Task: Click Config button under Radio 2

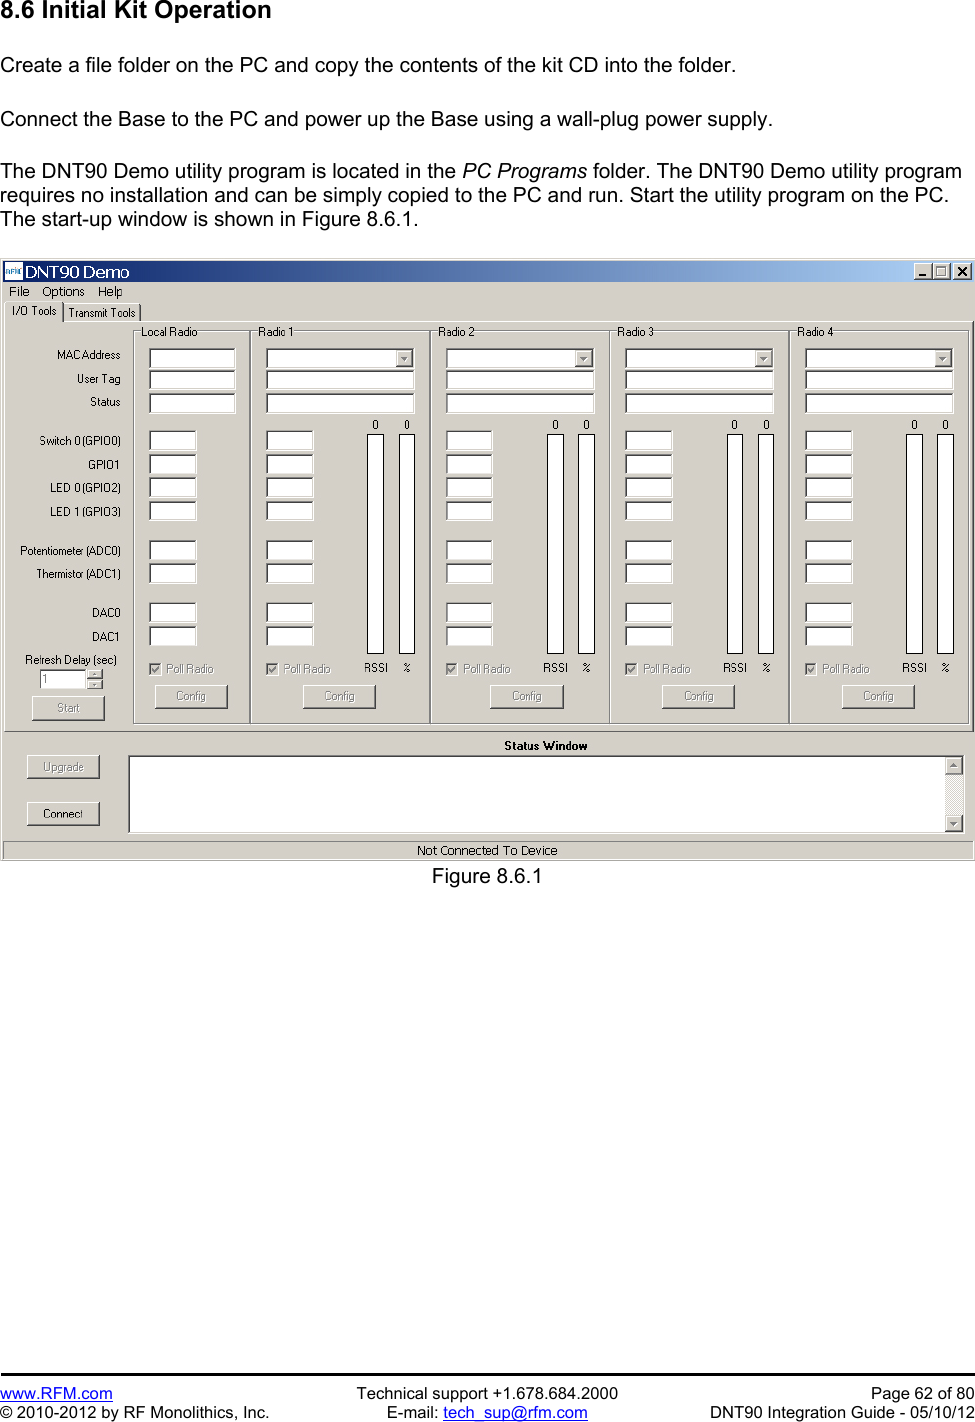Action: tap(527, 696)
